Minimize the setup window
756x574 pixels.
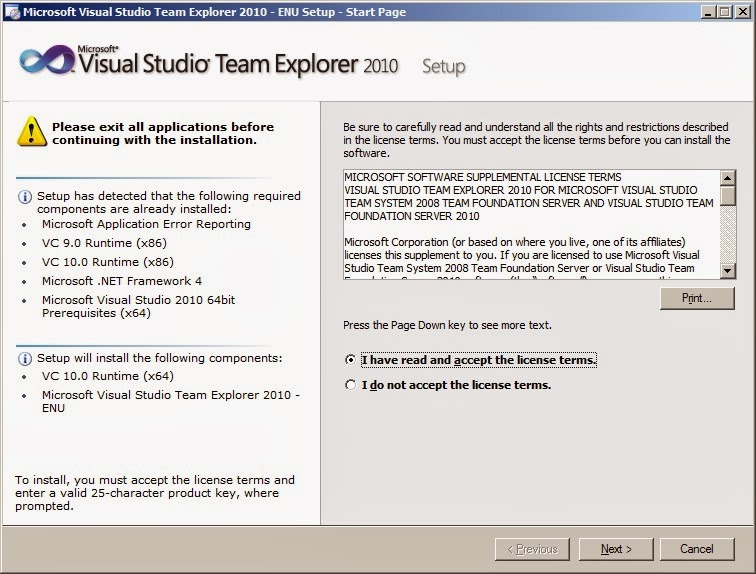tap(708, 12)
